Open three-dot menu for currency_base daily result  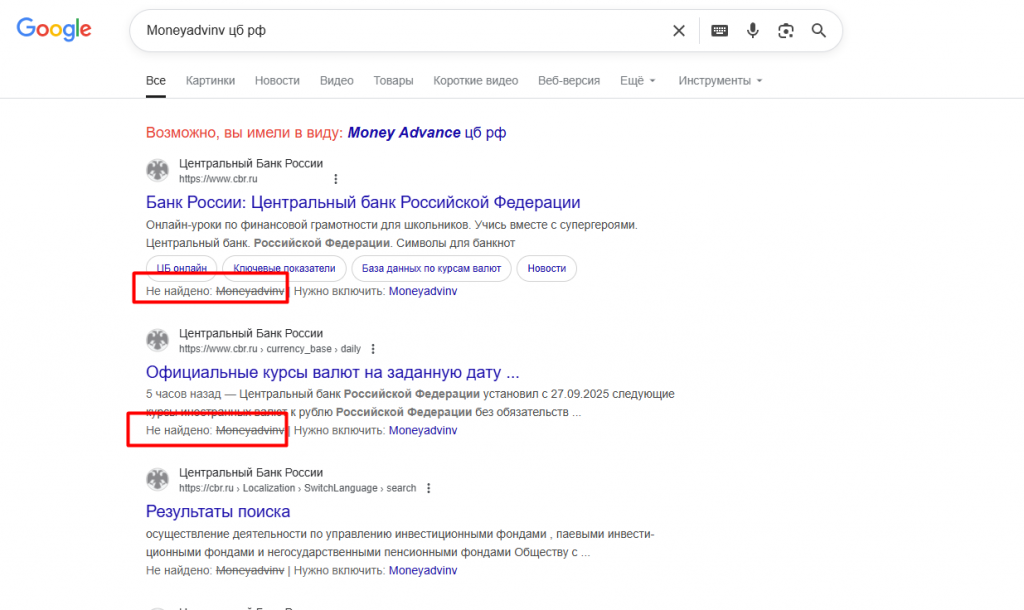coord(373,349)
